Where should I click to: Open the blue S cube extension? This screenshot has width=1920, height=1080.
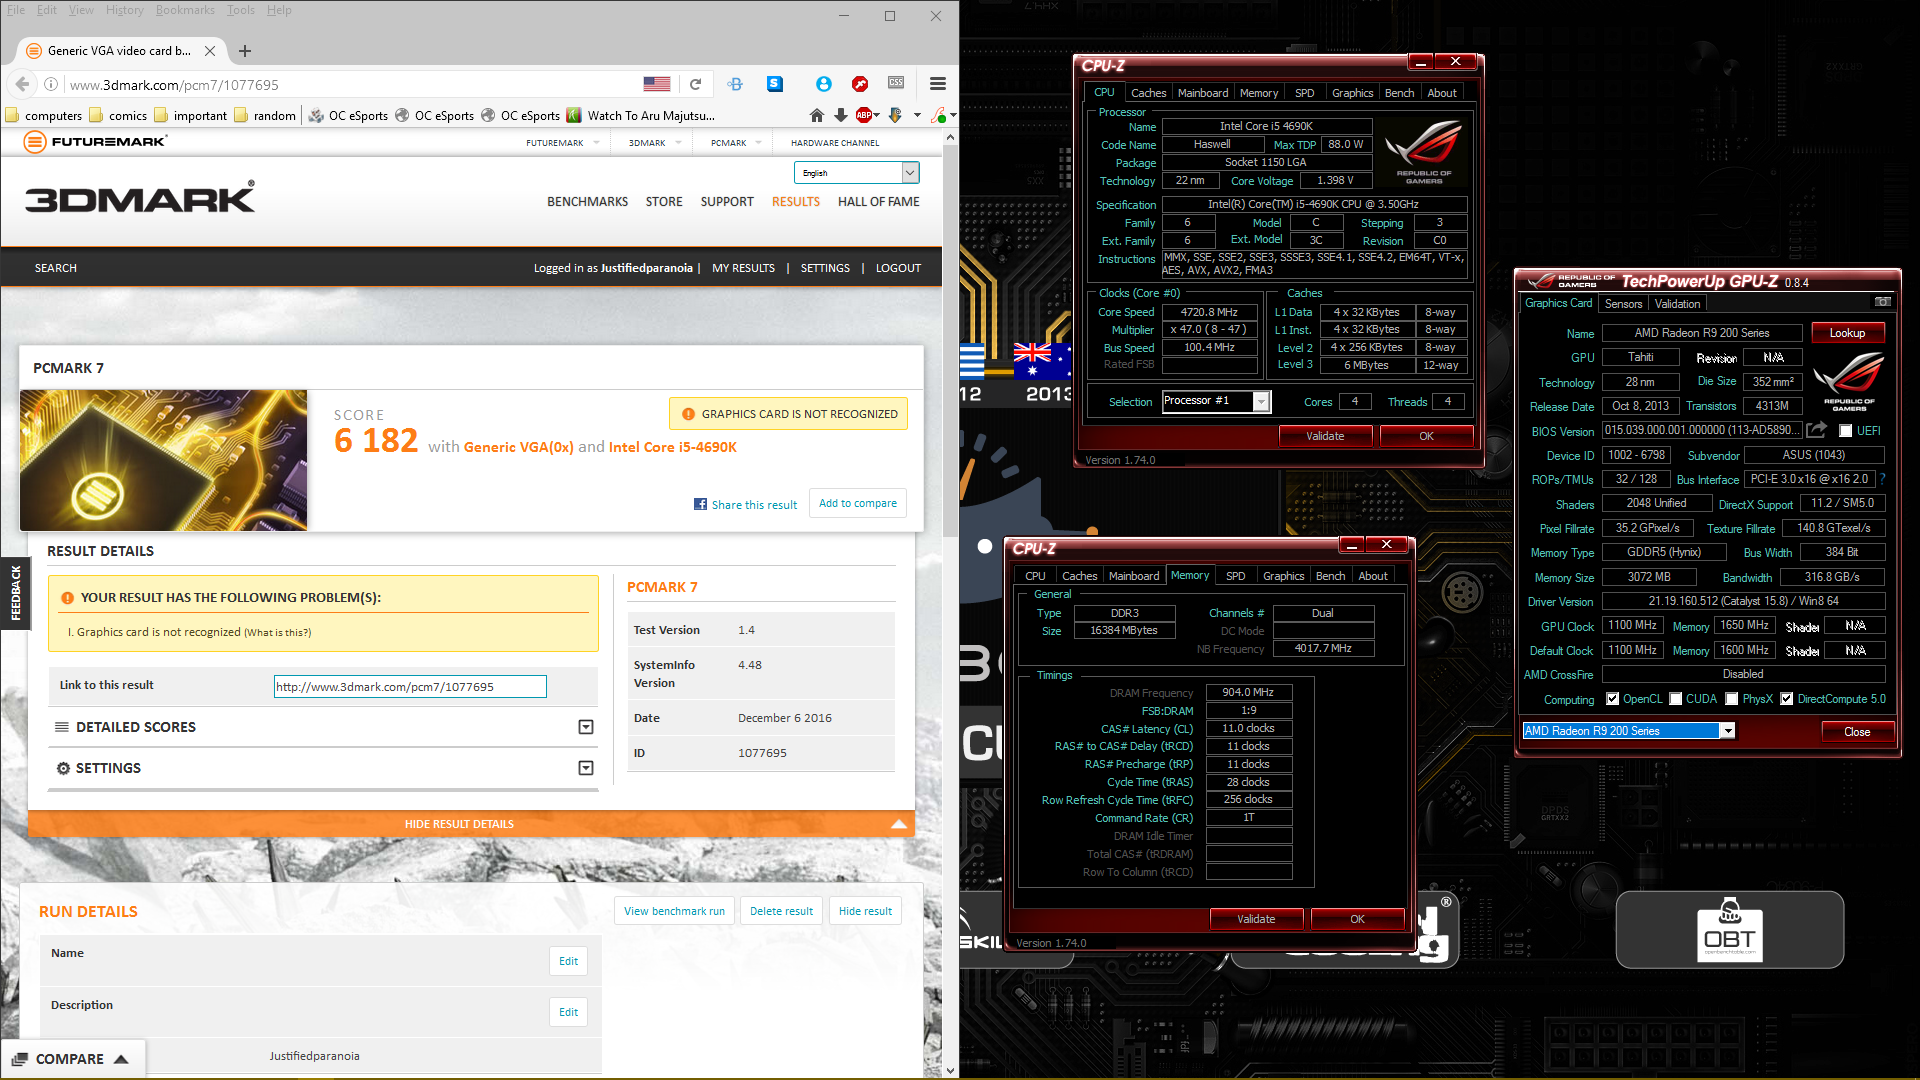pos(775,84)
